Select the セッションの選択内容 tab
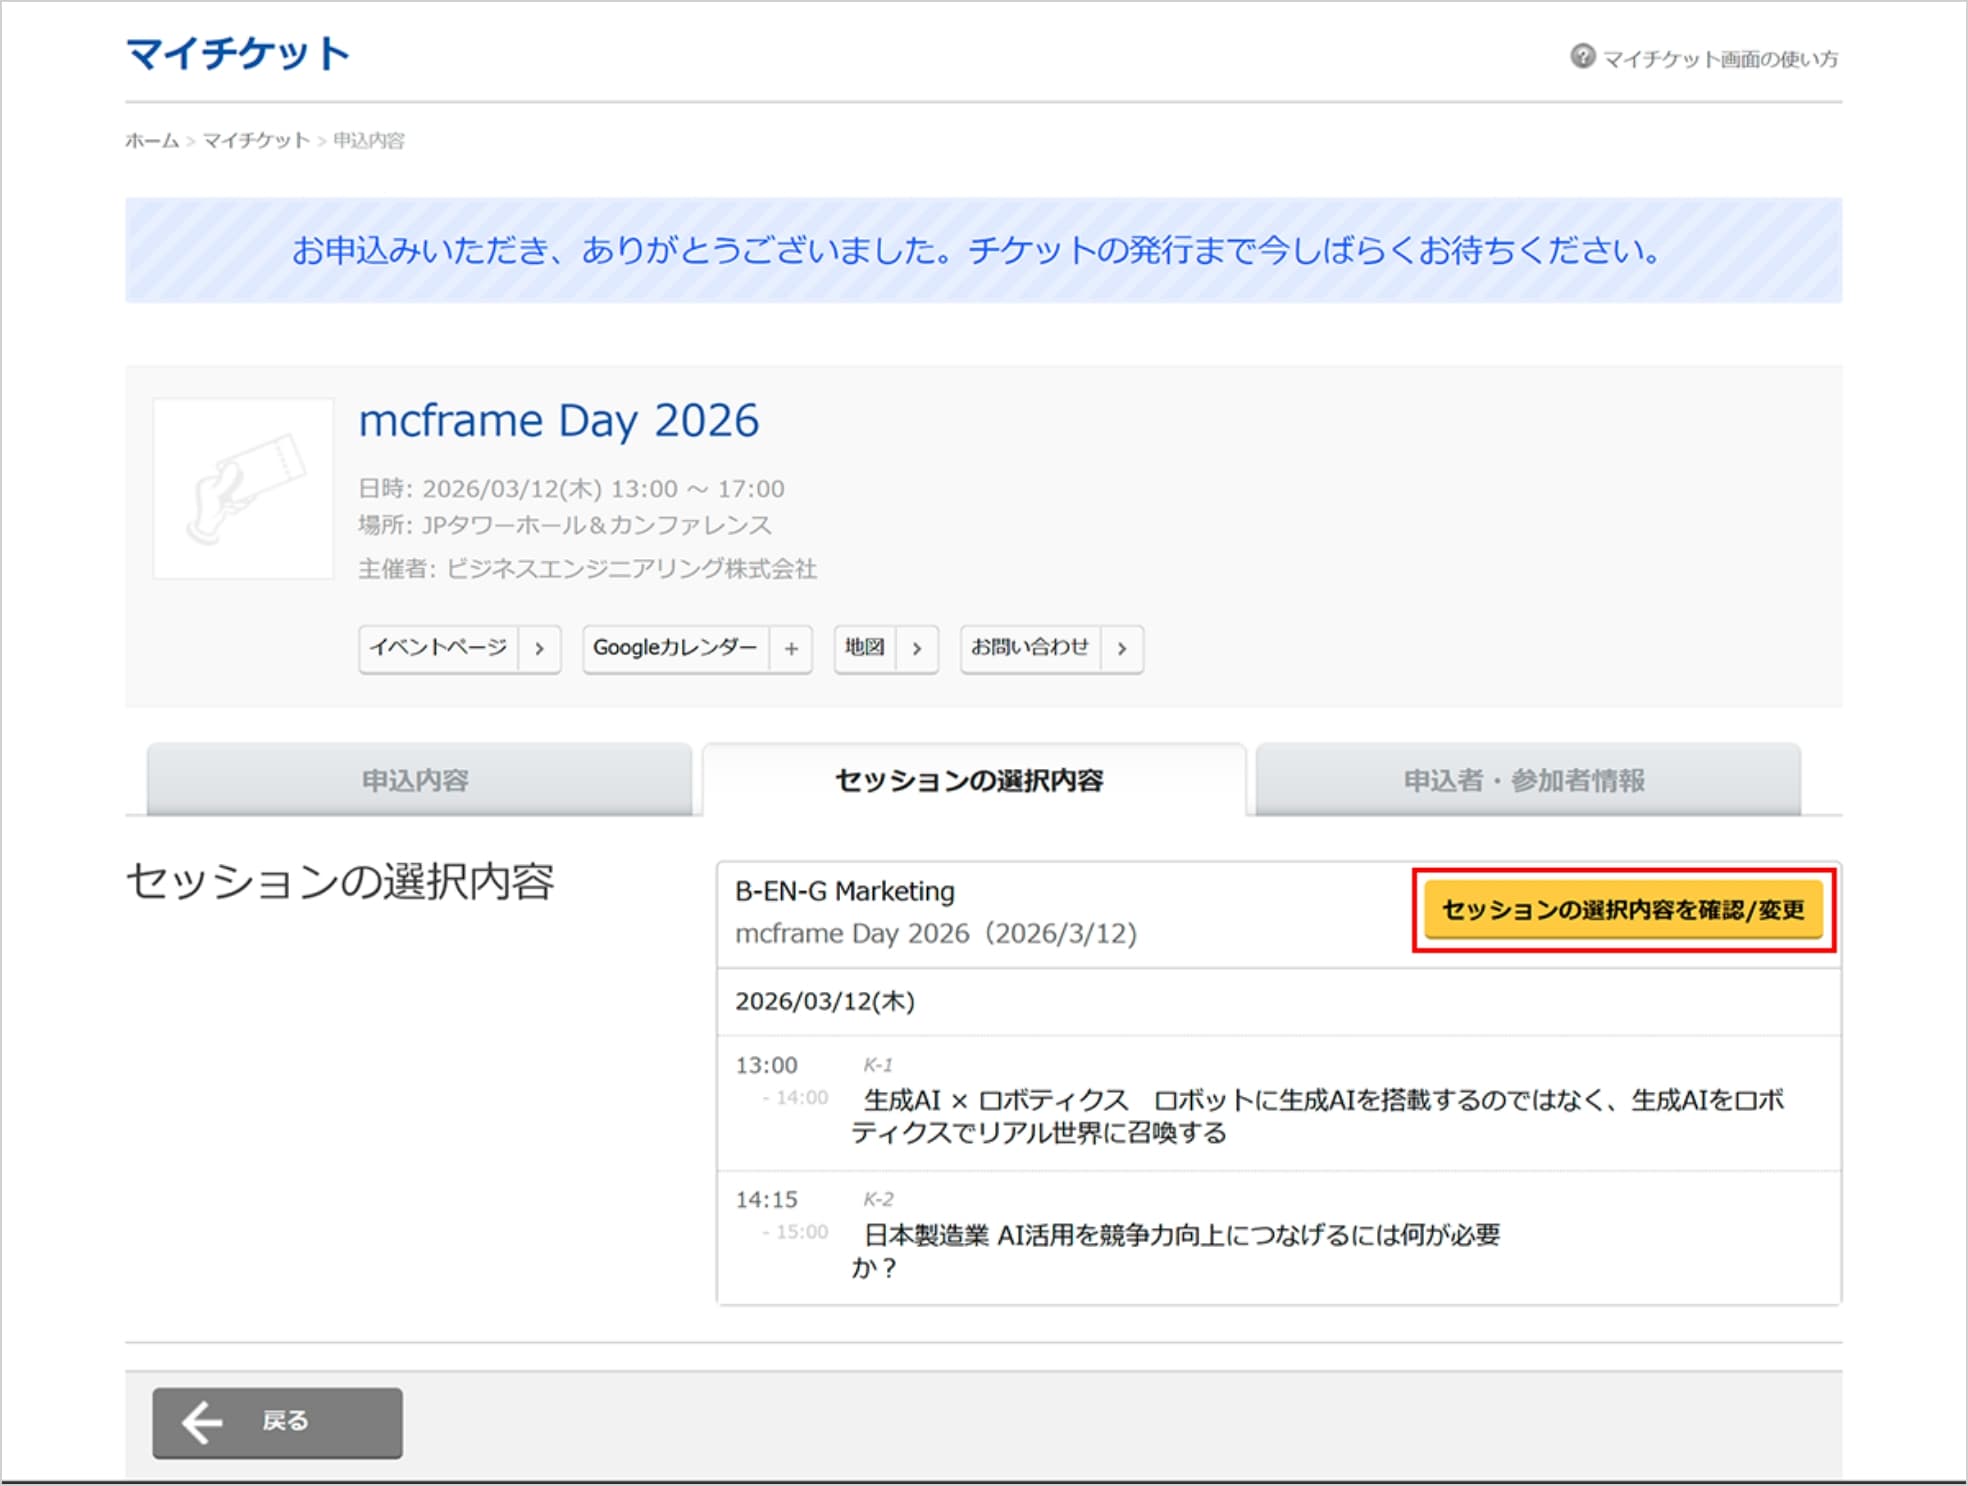Viewport: 1968px width, 1486px height. pos(970,780)
